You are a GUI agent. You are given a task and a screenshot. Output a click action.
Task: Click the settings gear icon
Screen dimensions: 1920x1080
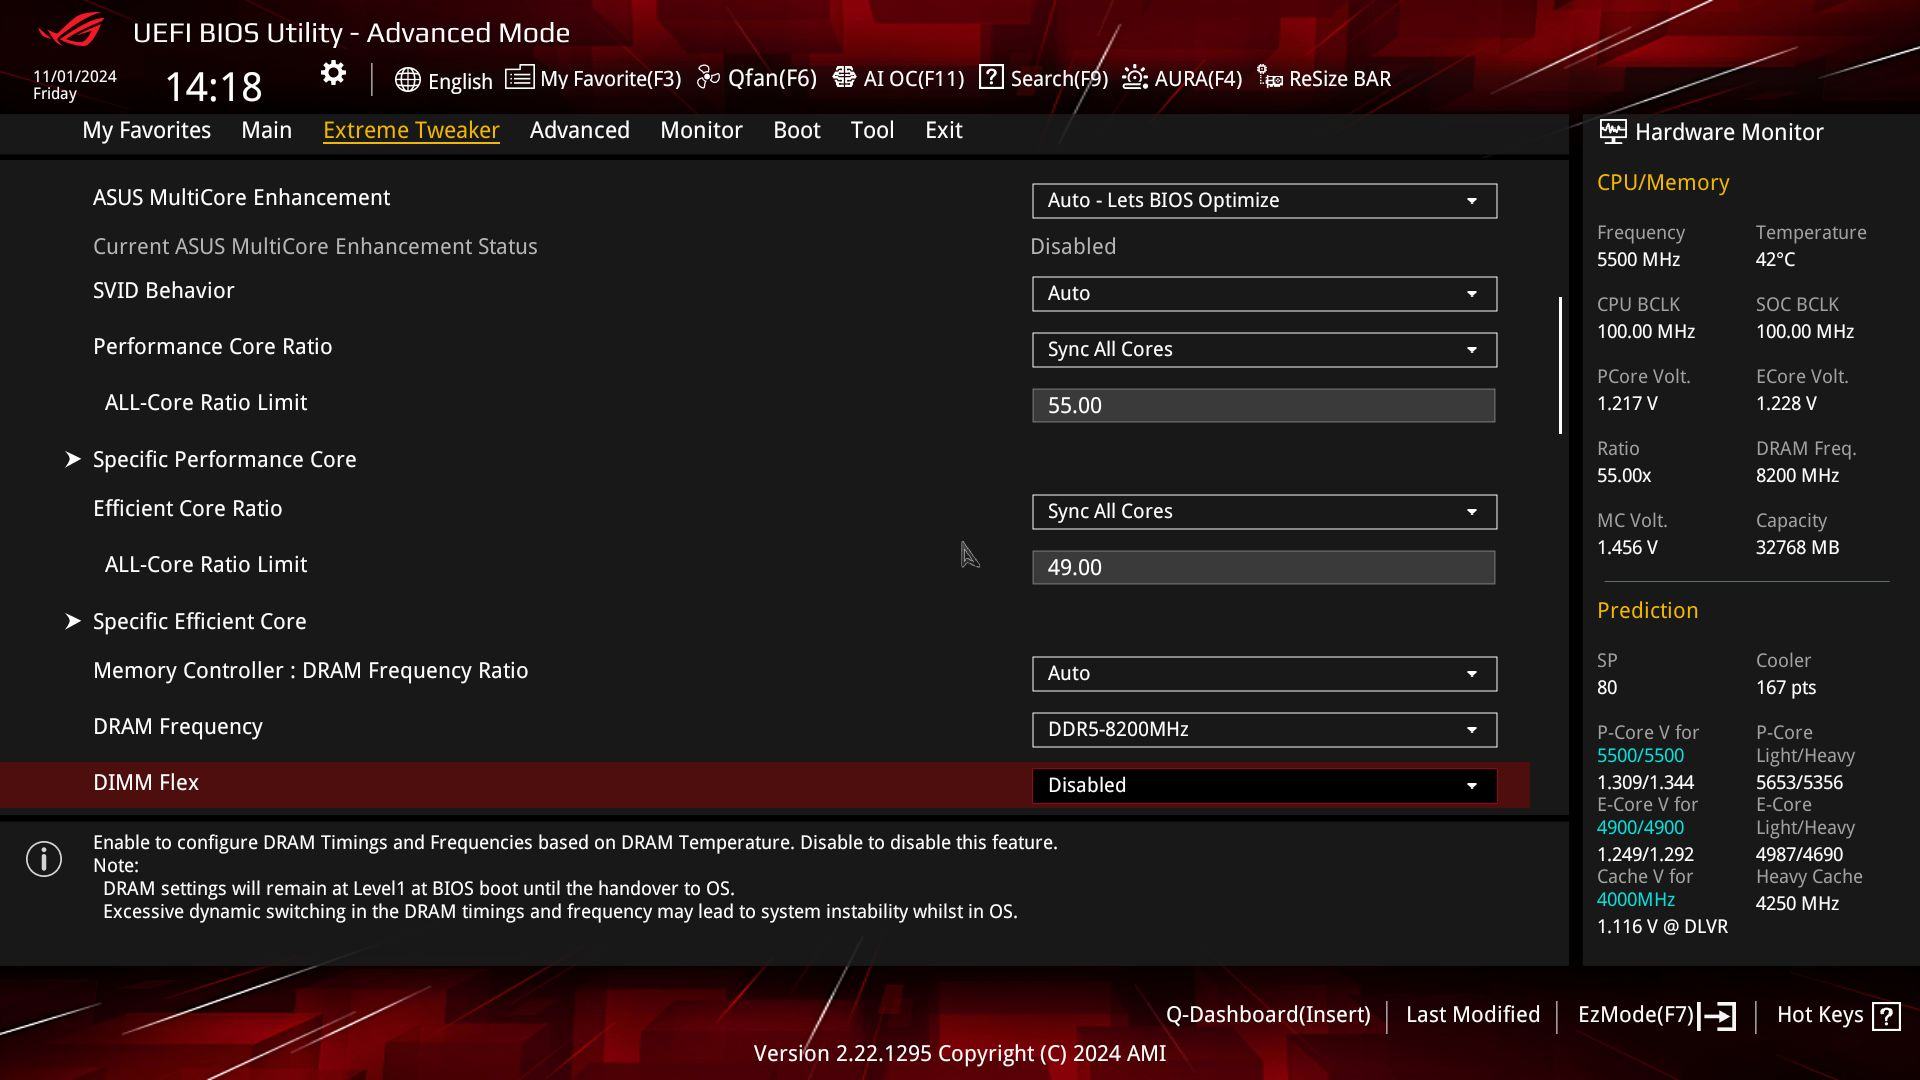coord(333,74)
